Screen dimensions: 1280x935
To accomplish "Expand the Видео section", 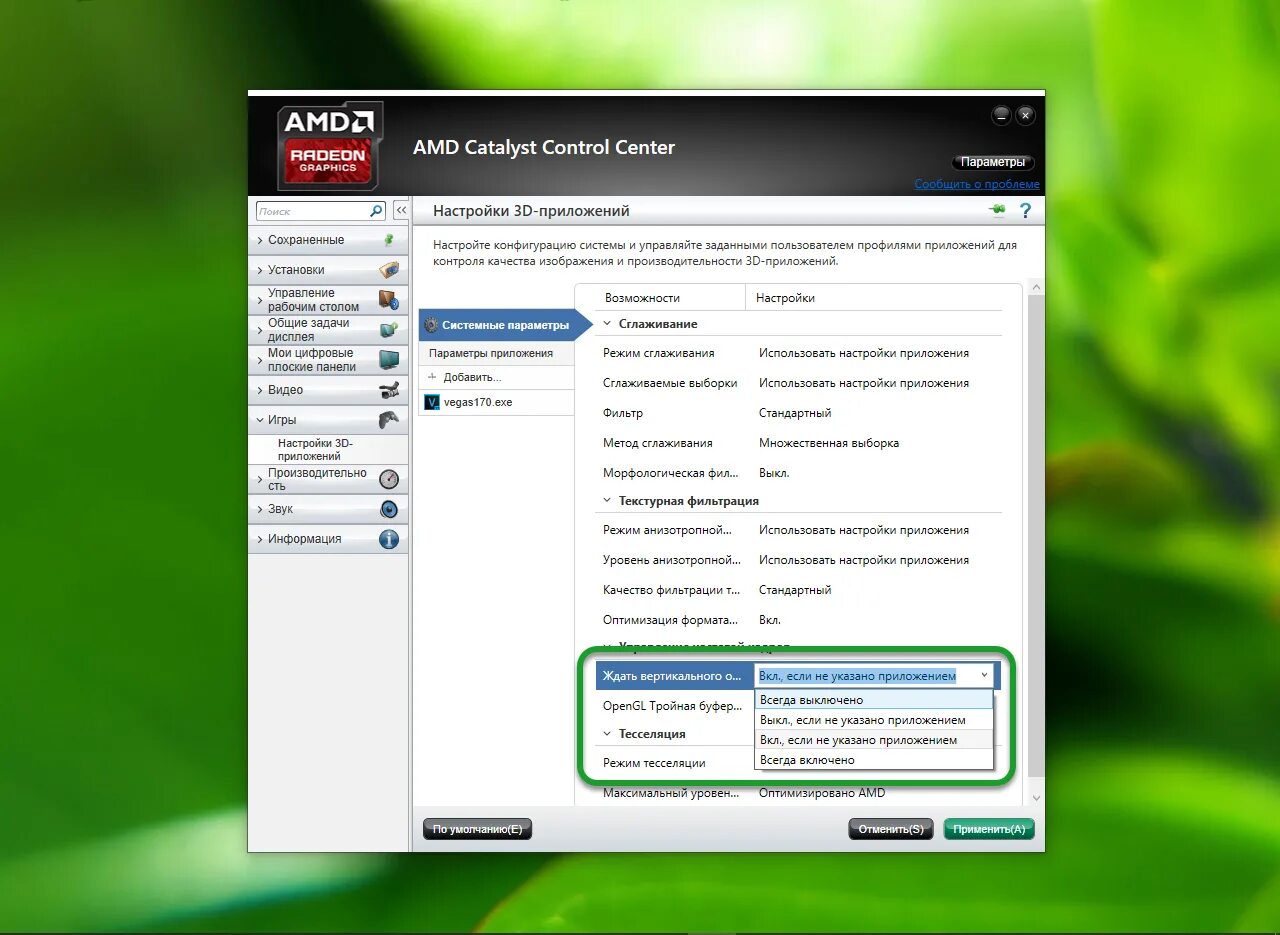I will pyautogui.click(x=260, y=390).
